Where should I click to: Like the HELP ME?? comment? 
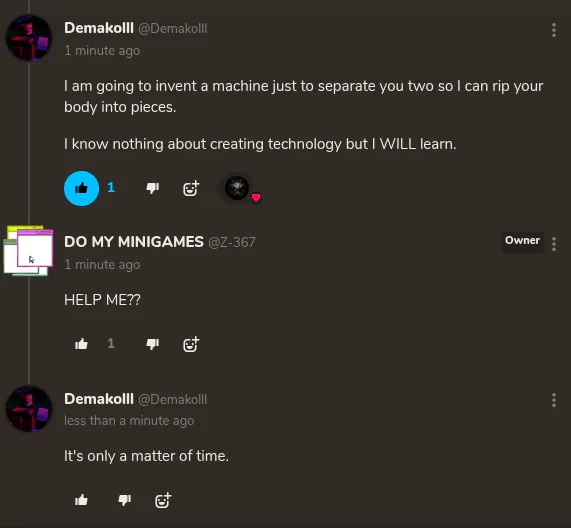point(81,344)
